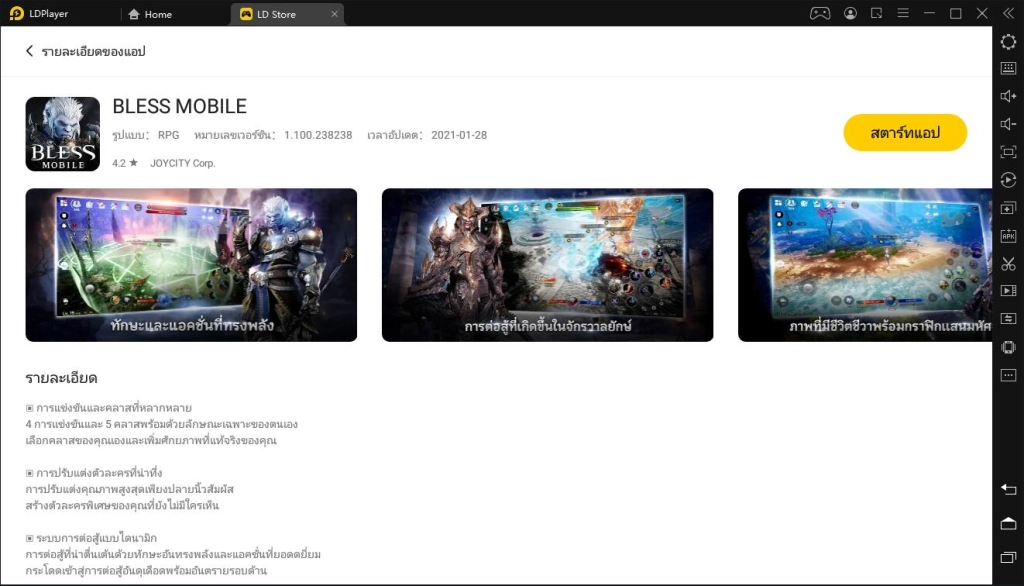Maximize the LDPlayer window

(x=955, y=13)
